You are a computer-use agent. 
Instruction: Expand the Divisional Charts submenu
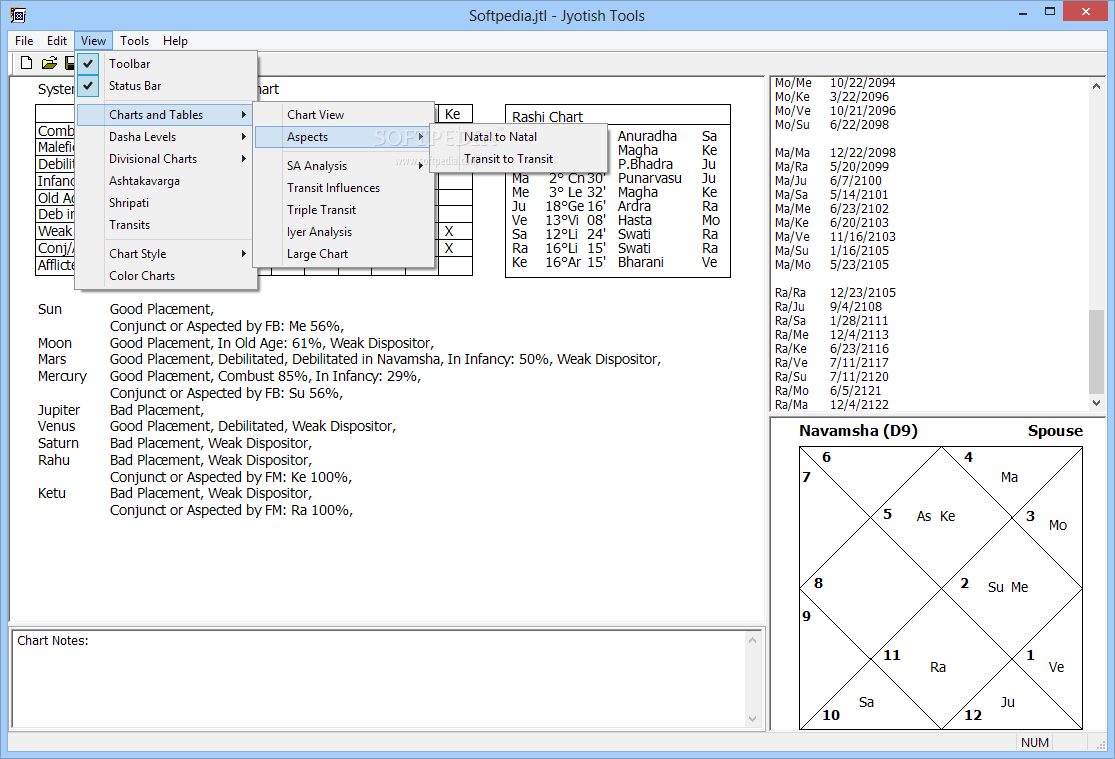click(166, 159)
